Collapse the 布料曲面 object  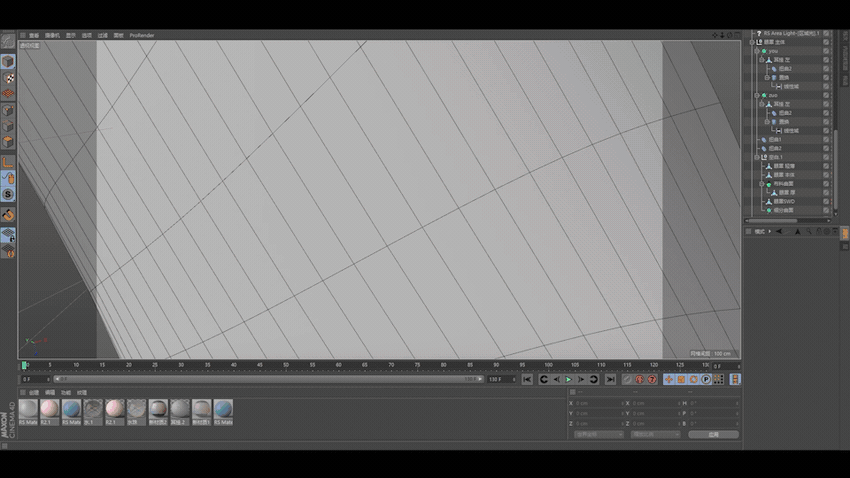(762, 184)
